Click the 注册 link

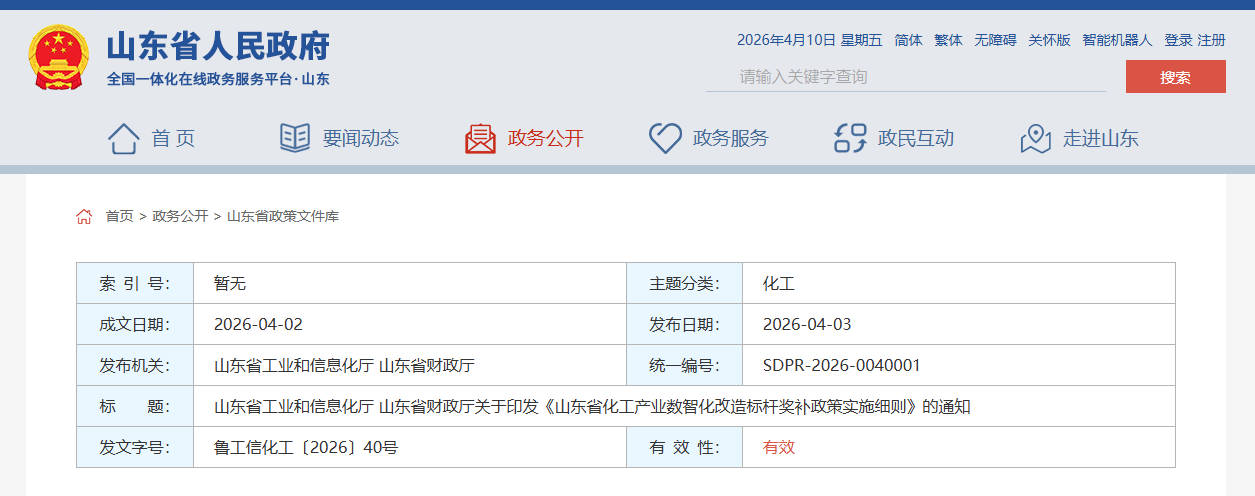point(1212,40)
